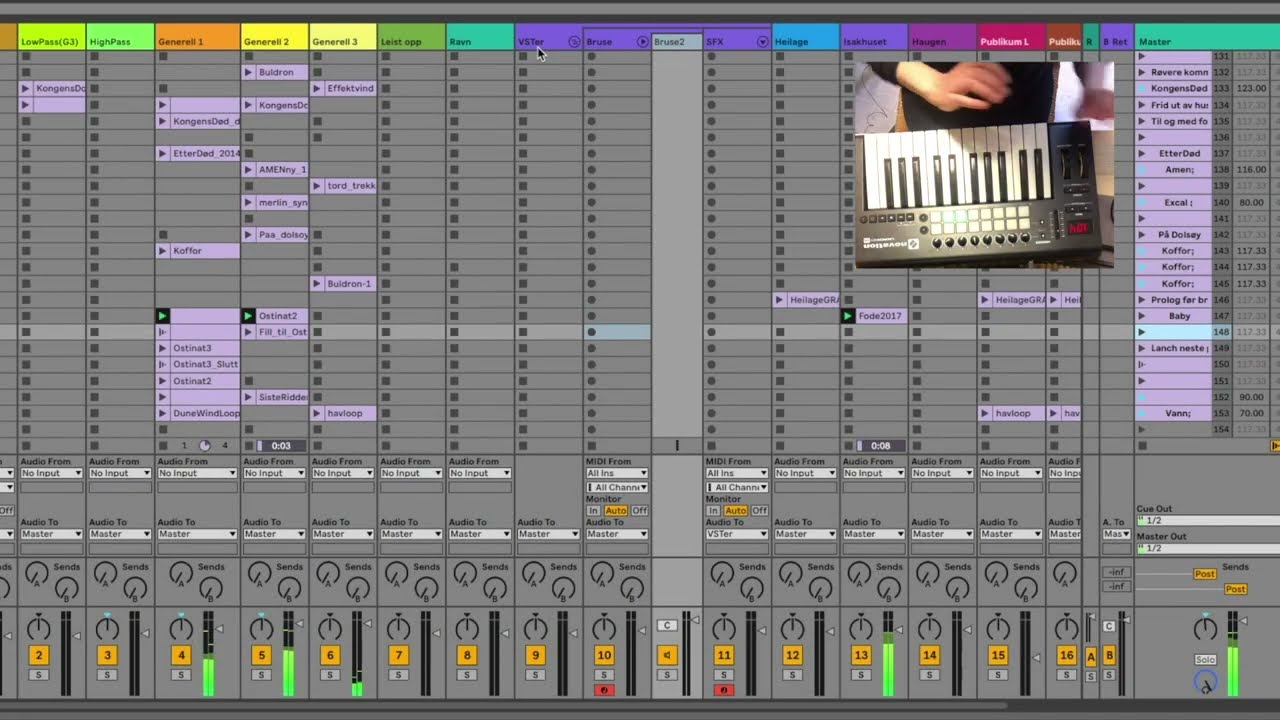This screenshot has height=720, width=1280.
Task: Toggle track 4 activator
Action: pos(181,655)
